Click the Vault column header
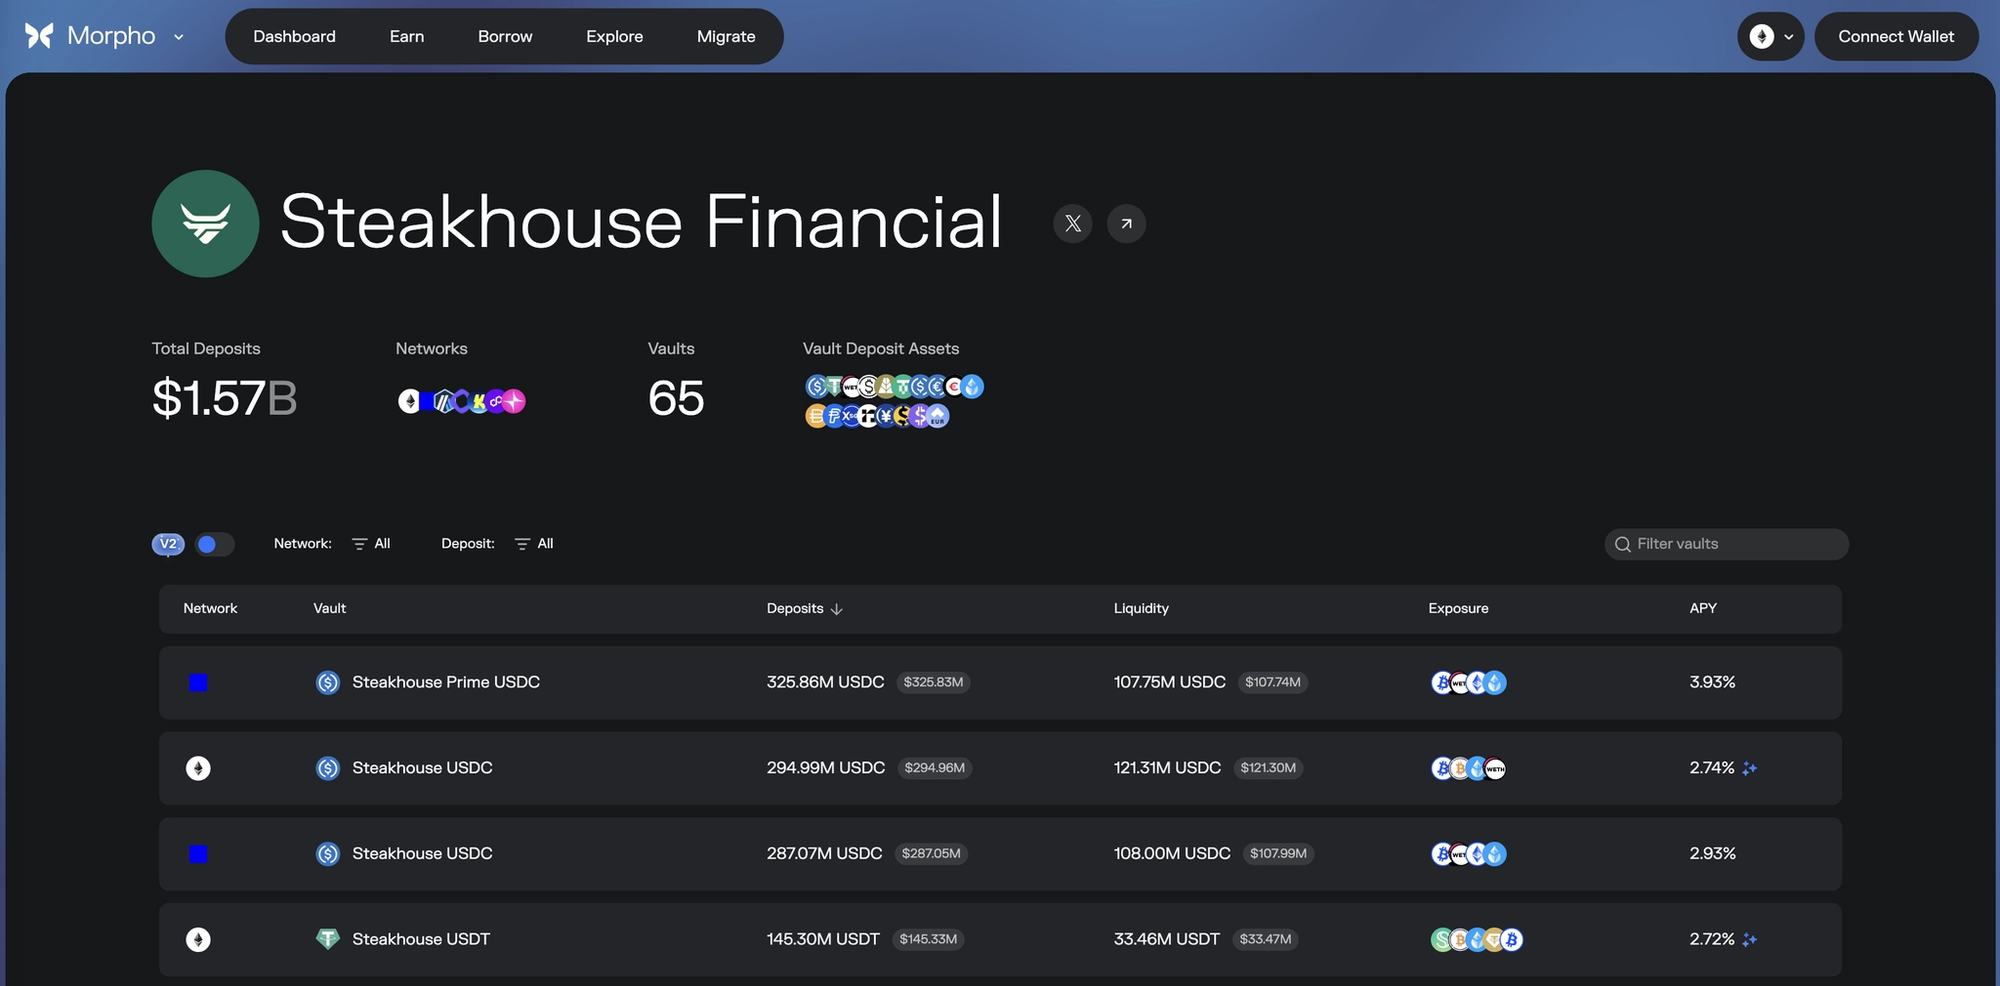This screenshot has height=986, width=2000. coord(329,609)
